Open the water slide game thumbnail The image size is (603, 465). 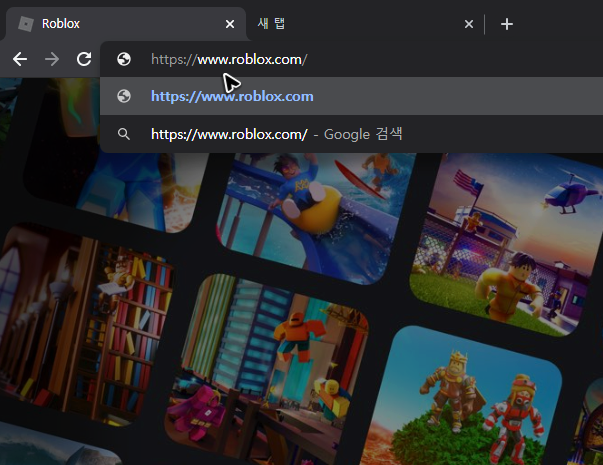tap(315, 218)
